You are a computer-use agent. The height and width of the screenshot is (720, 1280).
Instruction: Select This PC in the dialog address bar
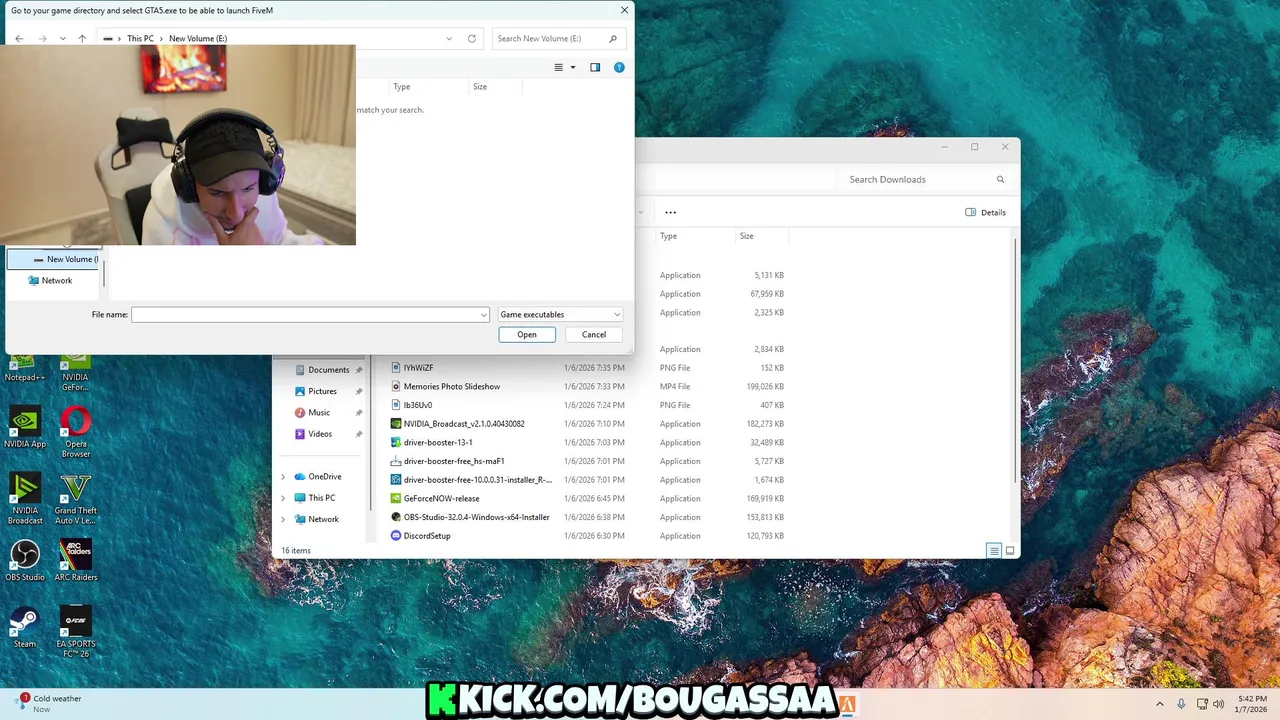point(140,39)
